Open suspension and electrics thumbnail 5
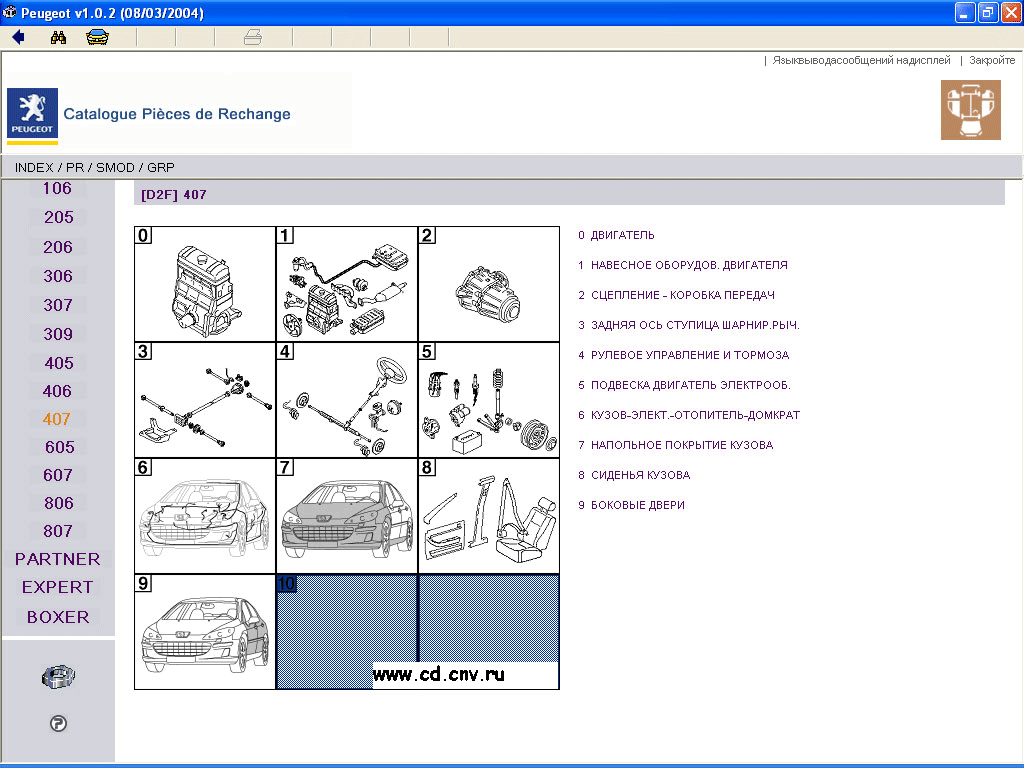The width and height of the screenshot is (1024, 768). [488, 400]
